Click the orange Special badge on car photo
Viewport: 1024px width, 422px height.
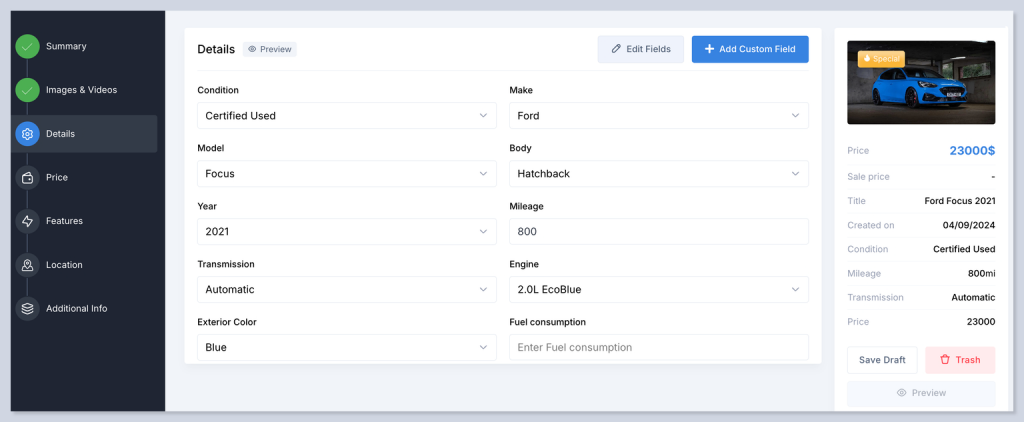click(881, 58)
